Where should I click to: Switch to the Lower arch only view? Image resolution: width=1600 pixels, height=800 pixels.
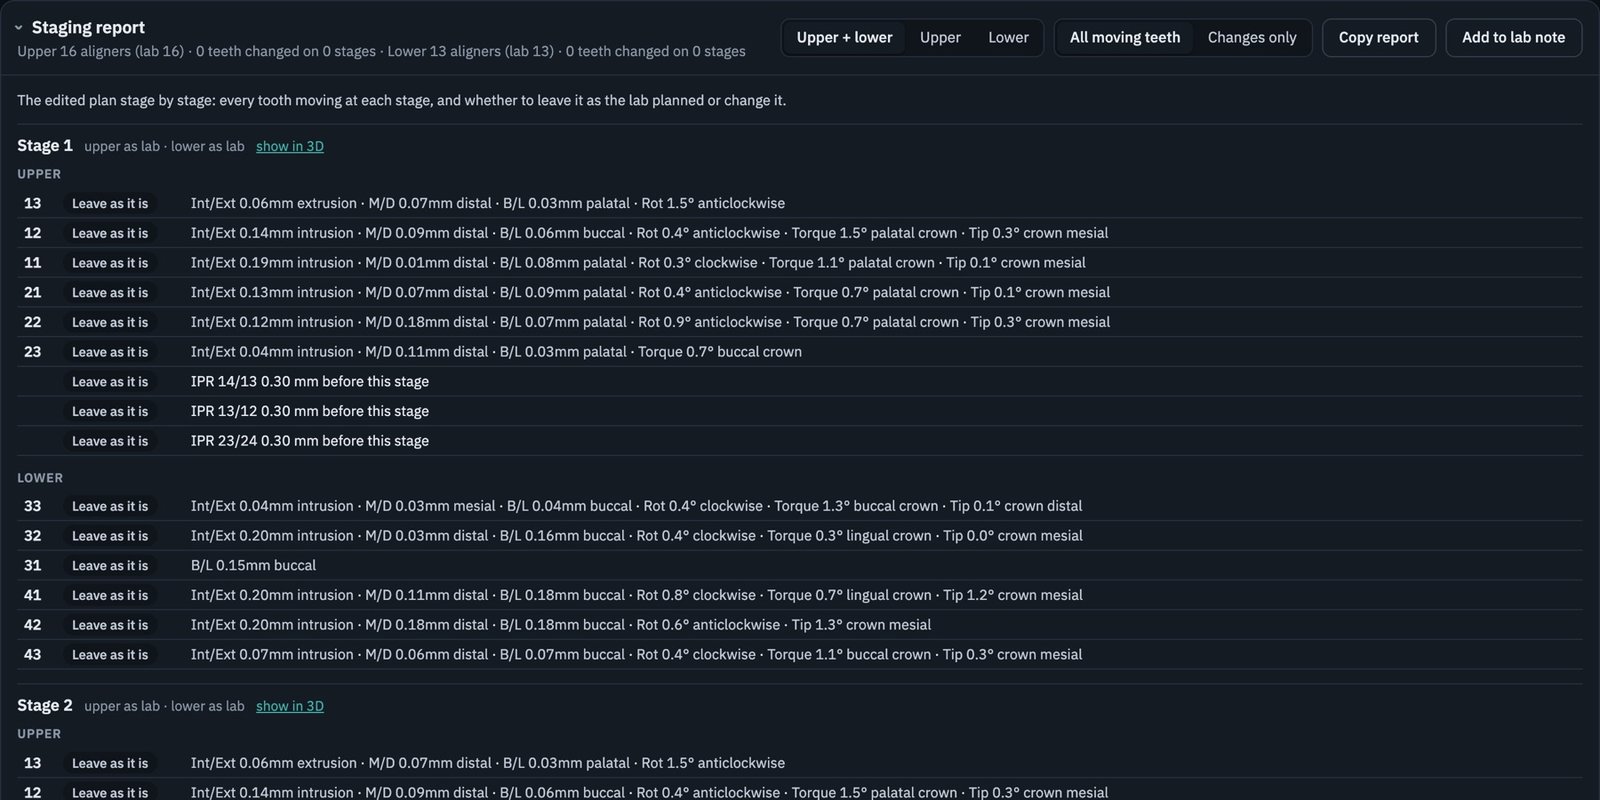1008,38
